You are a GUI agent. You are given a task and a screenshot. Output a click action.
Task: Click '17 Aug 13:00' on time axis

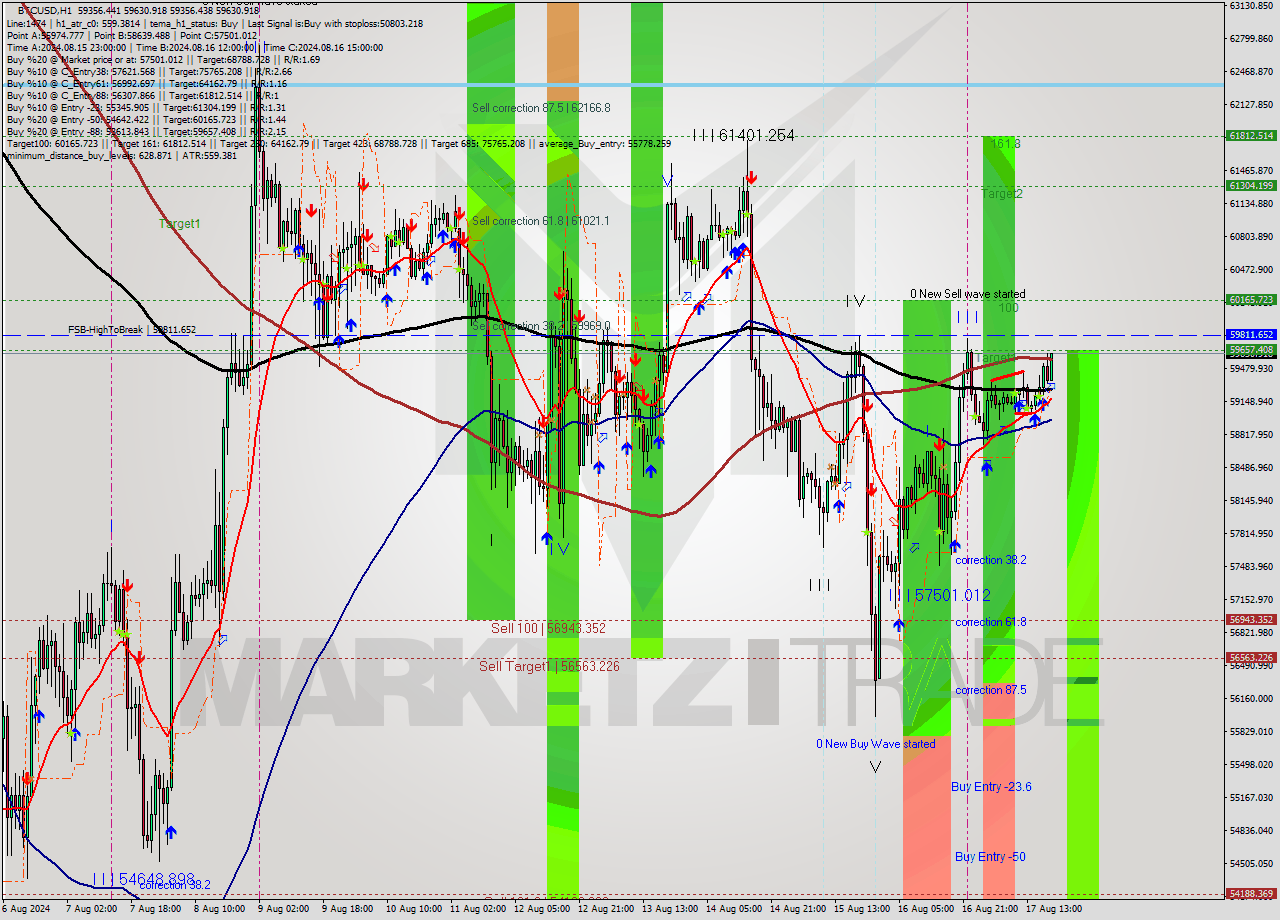1054,909
